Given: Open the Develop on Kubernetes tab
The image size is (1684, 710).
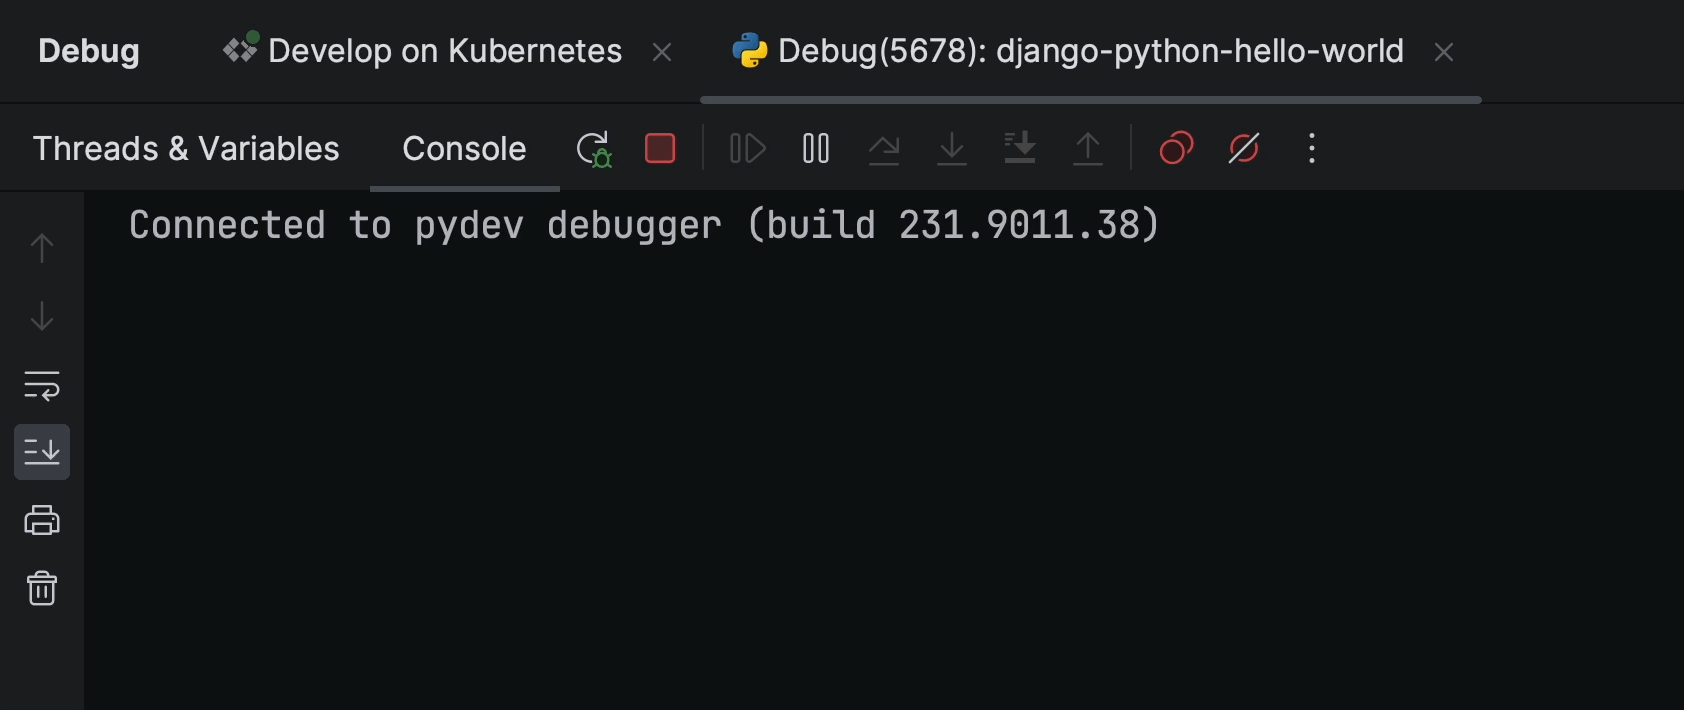Looking at the screenshot, I should point(444,51).
